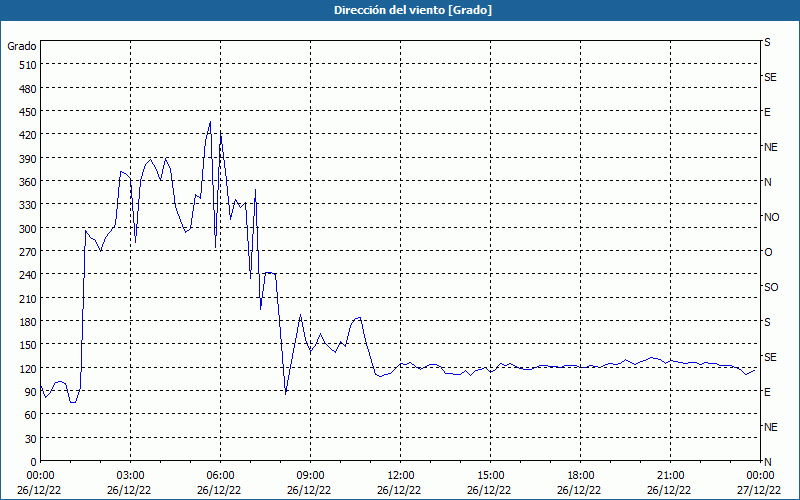Select the 480 y-axis value
Image resolution: width=800 pixels, height=500 pixels.
[28, 89]
